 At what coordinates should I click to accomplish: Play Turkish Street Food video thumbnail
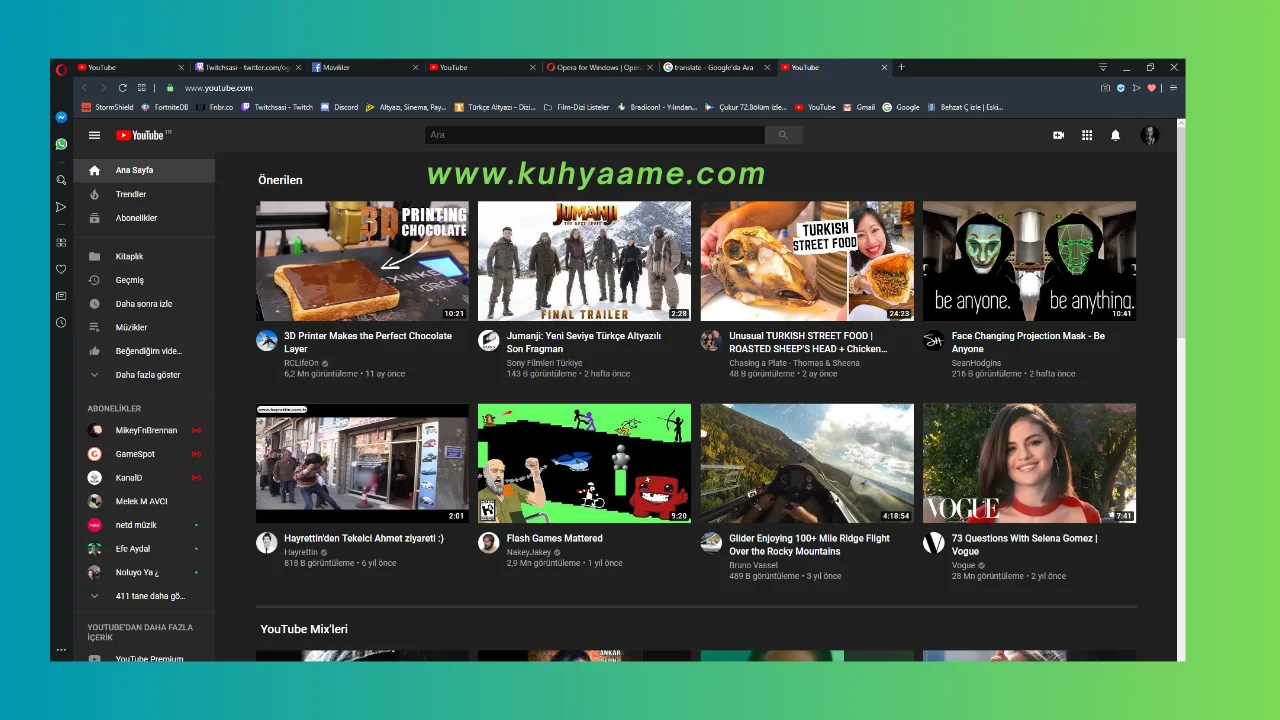pos(807,261)
